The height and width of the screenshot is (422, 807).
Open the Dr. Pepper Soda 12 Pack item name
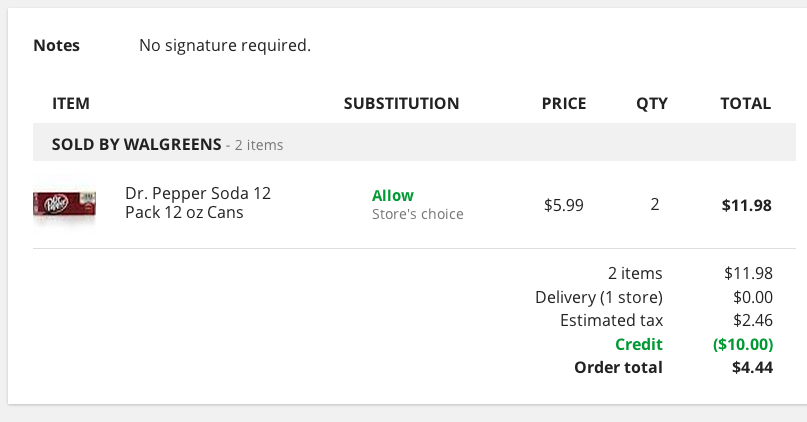point(197,203)
